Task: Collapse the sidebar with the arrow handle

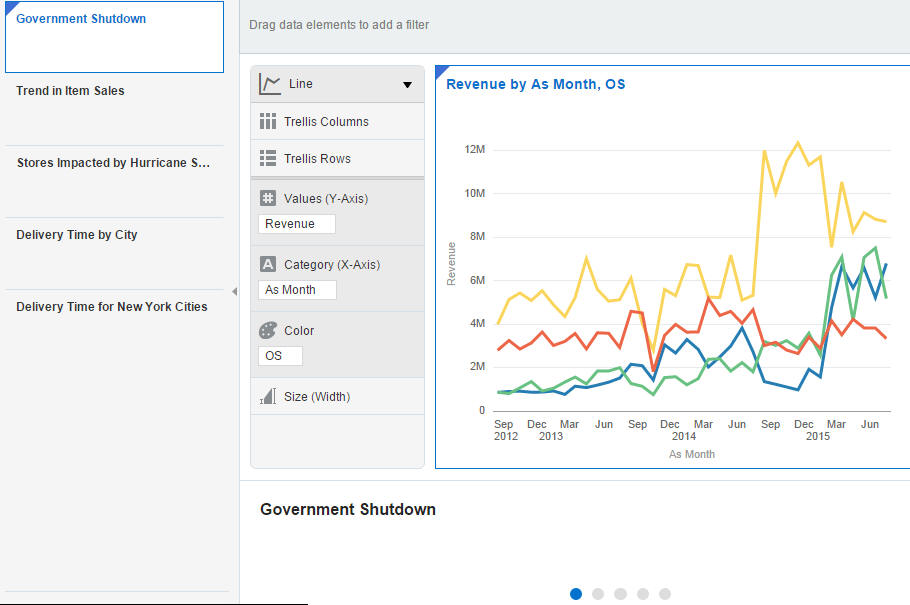Action: (234, 291)
